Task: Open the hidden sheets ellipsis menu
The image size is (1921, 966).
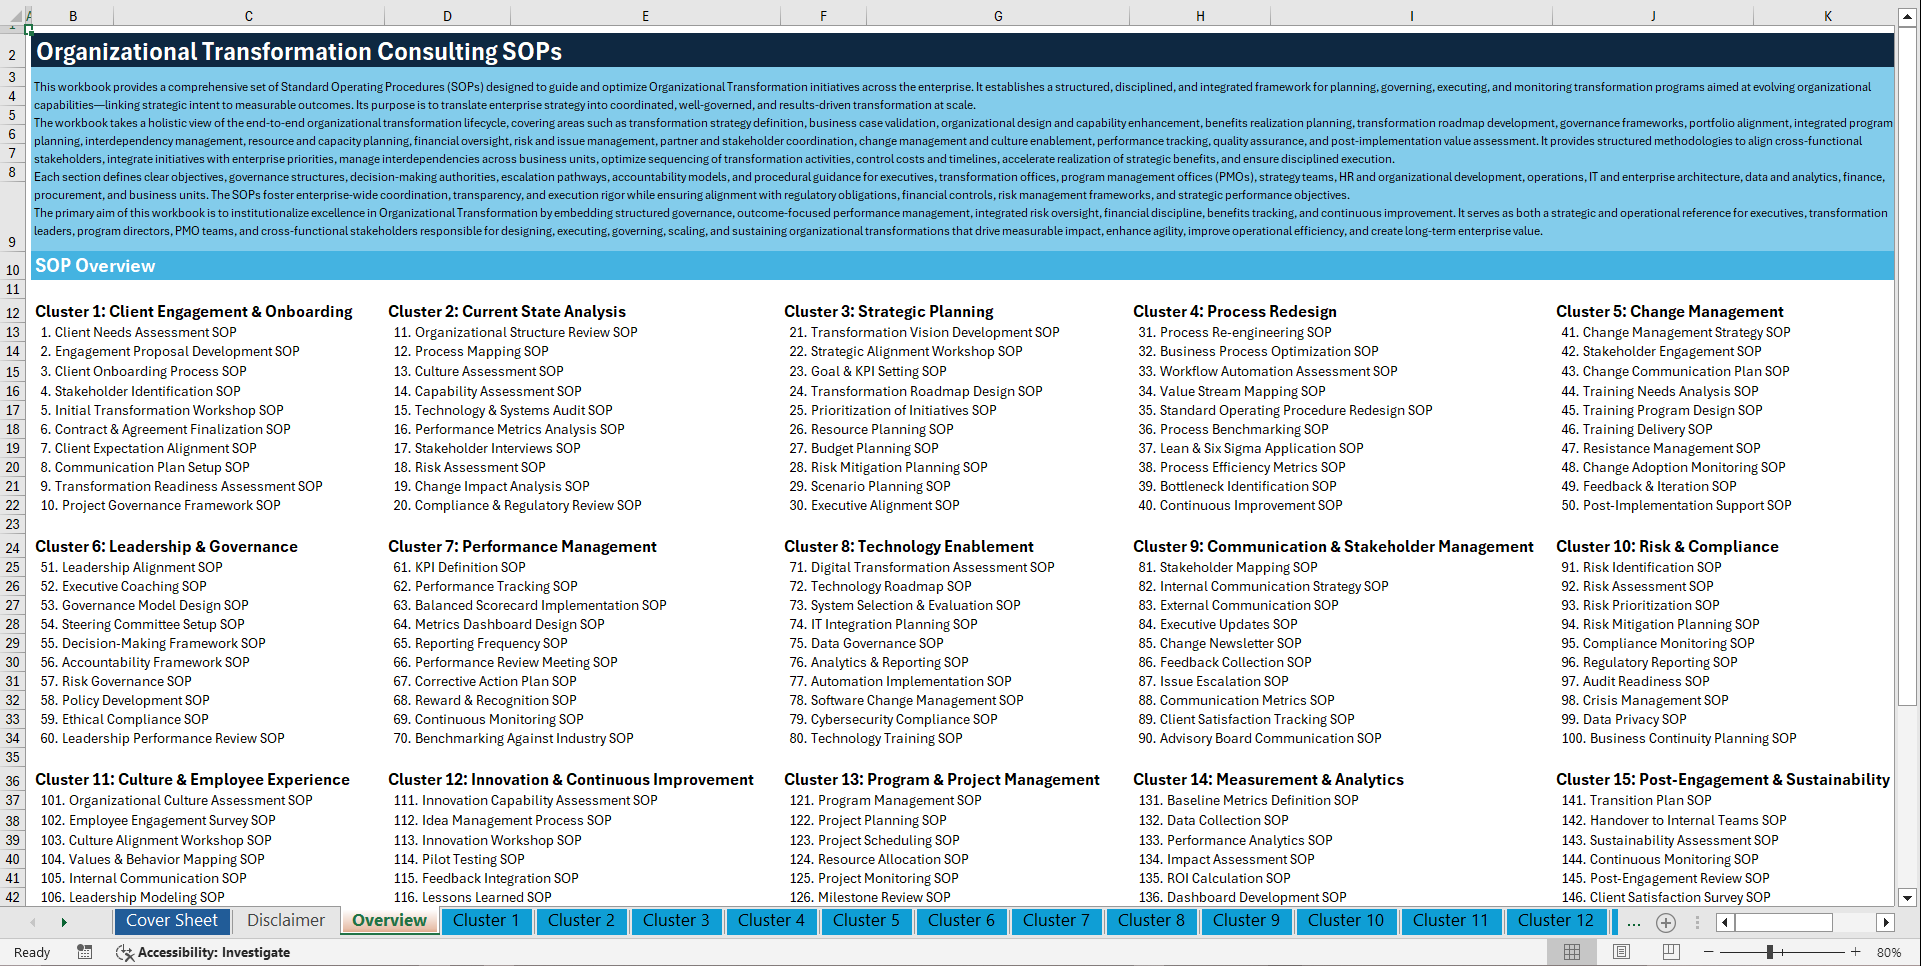Action: pos(1634,922)
